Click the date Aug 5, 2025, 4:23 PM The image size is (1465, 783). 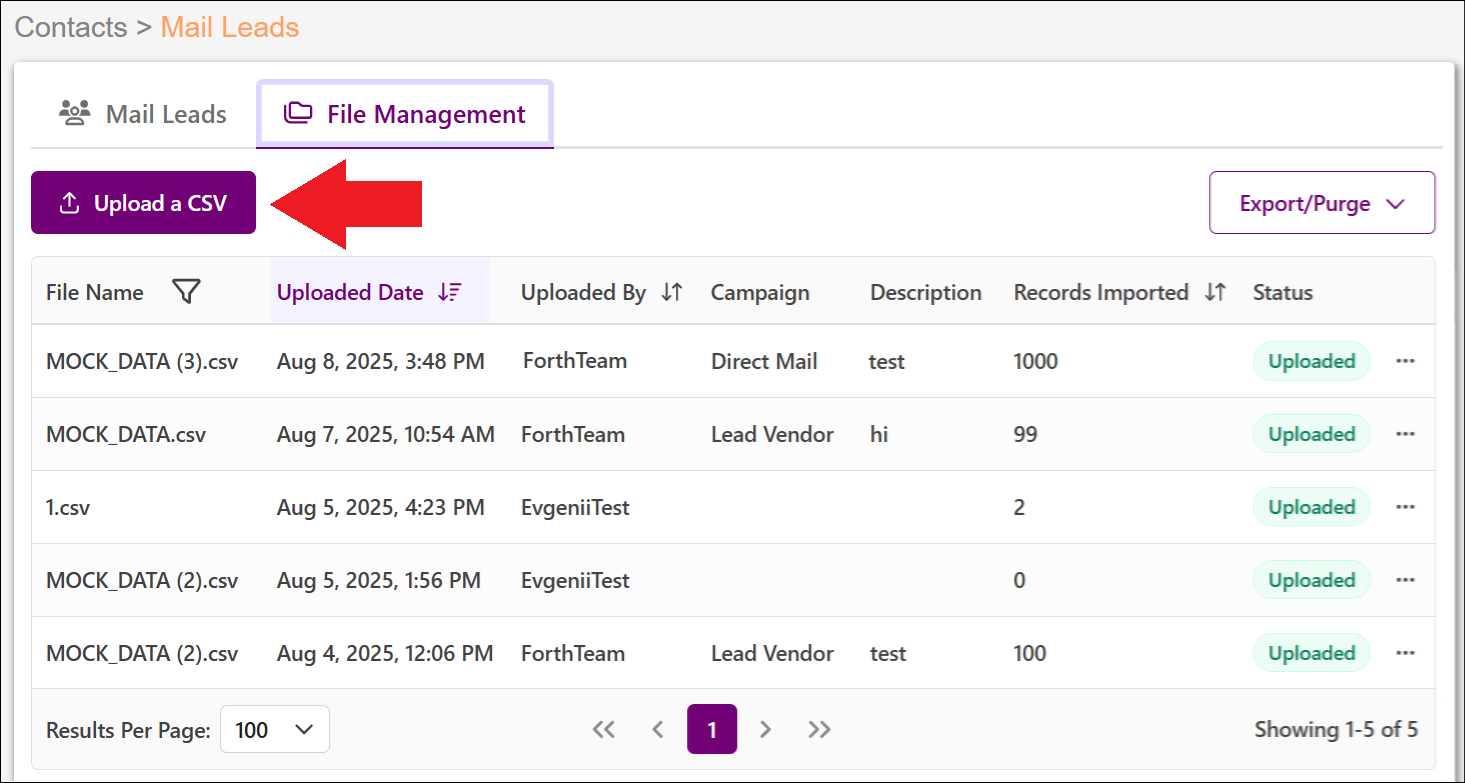tap(381, 507)
